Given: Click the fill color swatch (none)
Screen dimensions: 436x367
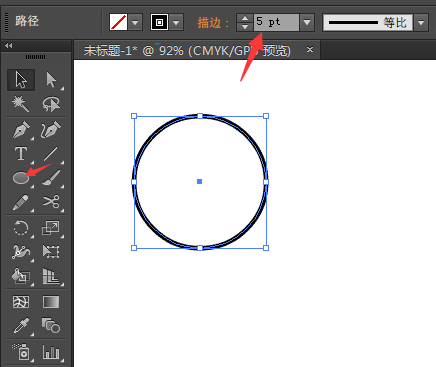Looking at the screenshot, I should click(118, 23).
